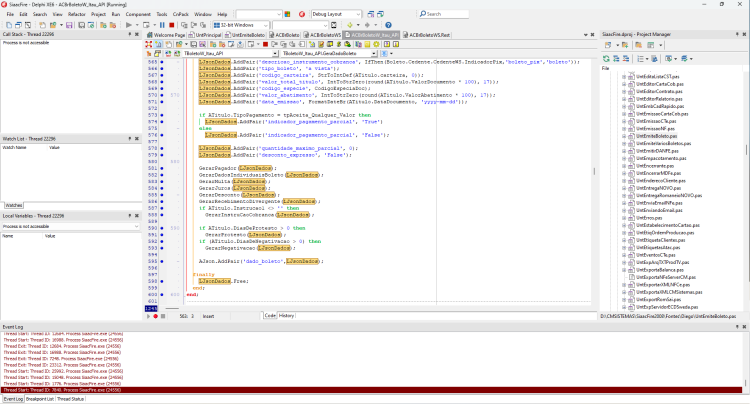Select the Watches tab in Watch List
Image resolution: width=750 pixels, height=404 pixels.
pos(13,205)
